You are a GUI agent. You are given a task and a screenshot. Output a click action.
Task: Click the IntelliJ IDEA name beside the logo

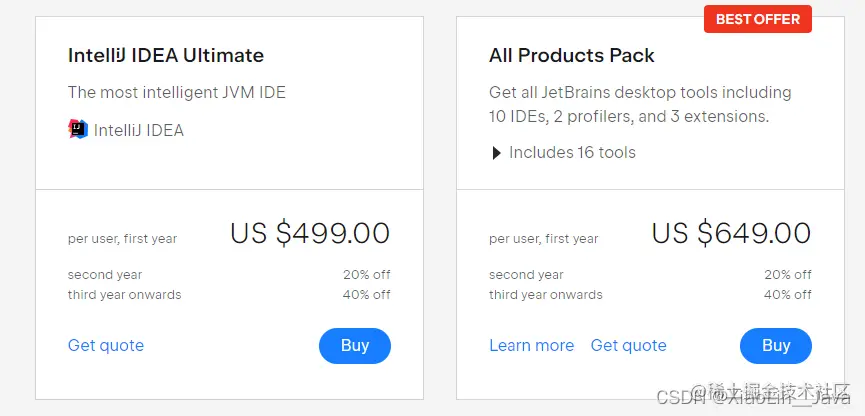[139, 130]
